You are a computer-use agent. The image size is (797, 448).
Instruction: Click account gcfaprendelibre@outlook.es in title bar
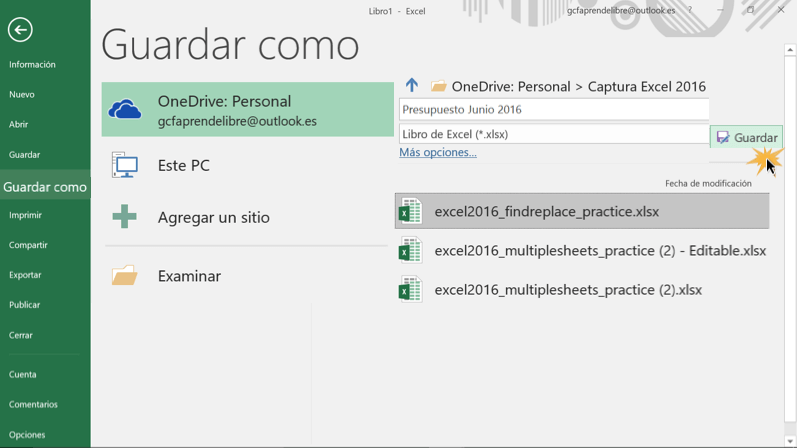[621, 10]
